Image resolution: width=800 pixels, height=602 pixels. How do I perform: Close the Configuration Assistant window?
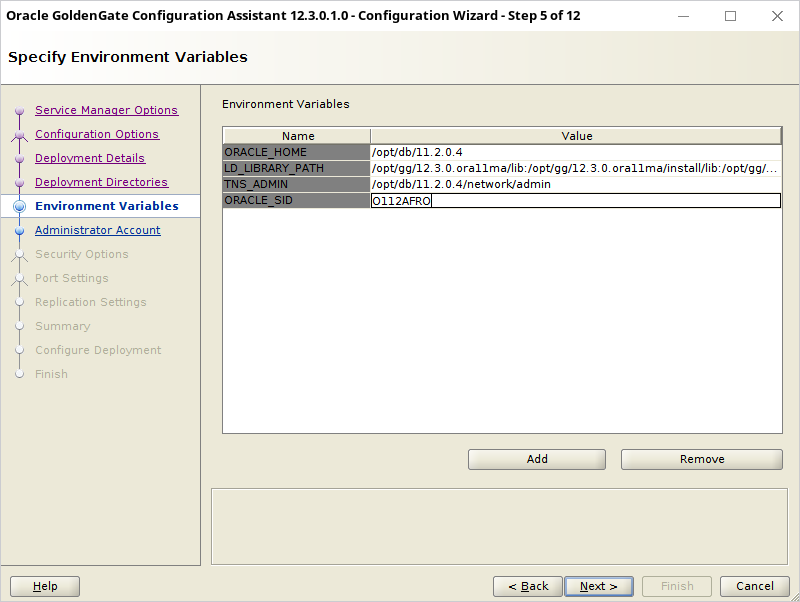[777, 16]
